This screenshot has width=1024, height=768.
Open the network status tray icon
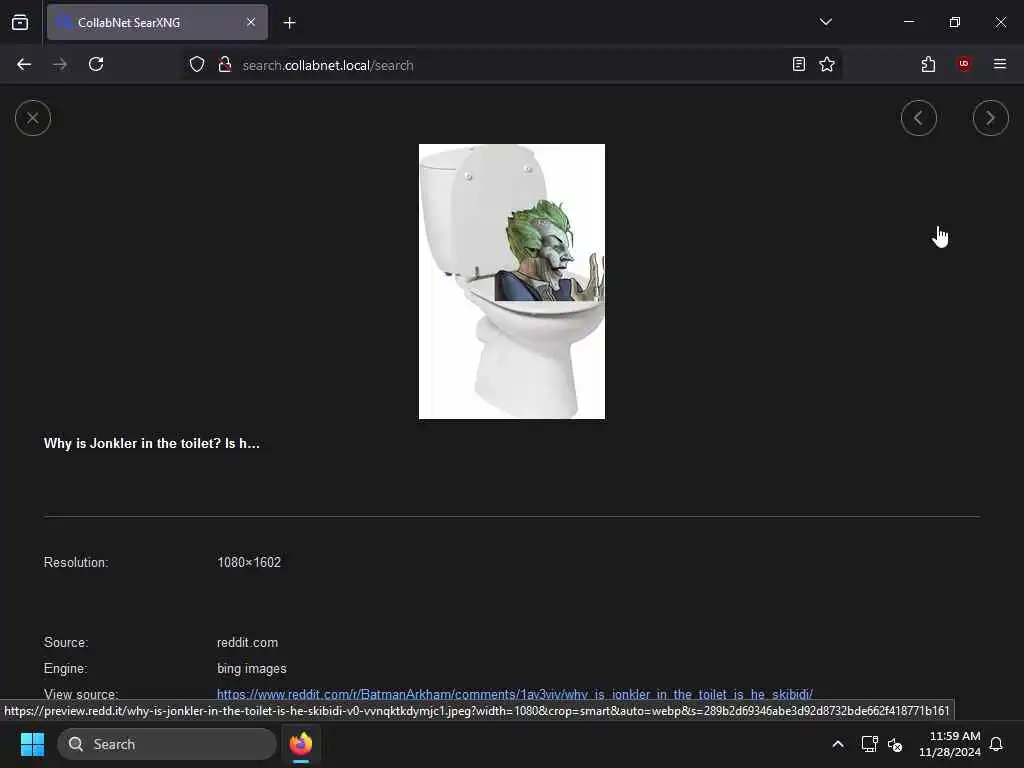tap(869, 744)
